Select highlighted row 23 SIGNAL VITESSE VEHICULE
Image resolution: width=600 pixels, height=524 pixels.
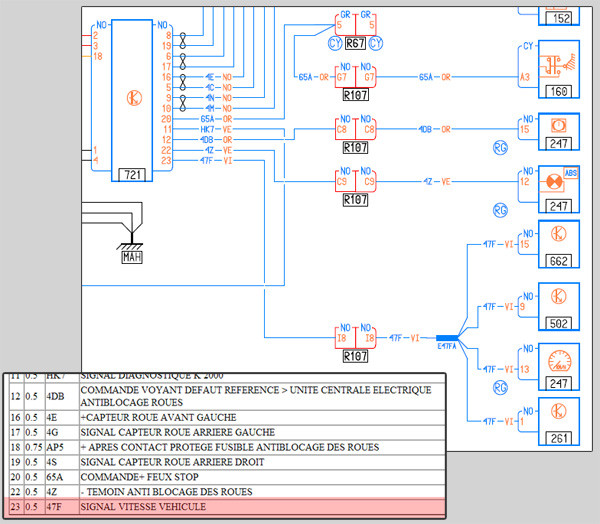pyautogui.click(x=227, y=507)
